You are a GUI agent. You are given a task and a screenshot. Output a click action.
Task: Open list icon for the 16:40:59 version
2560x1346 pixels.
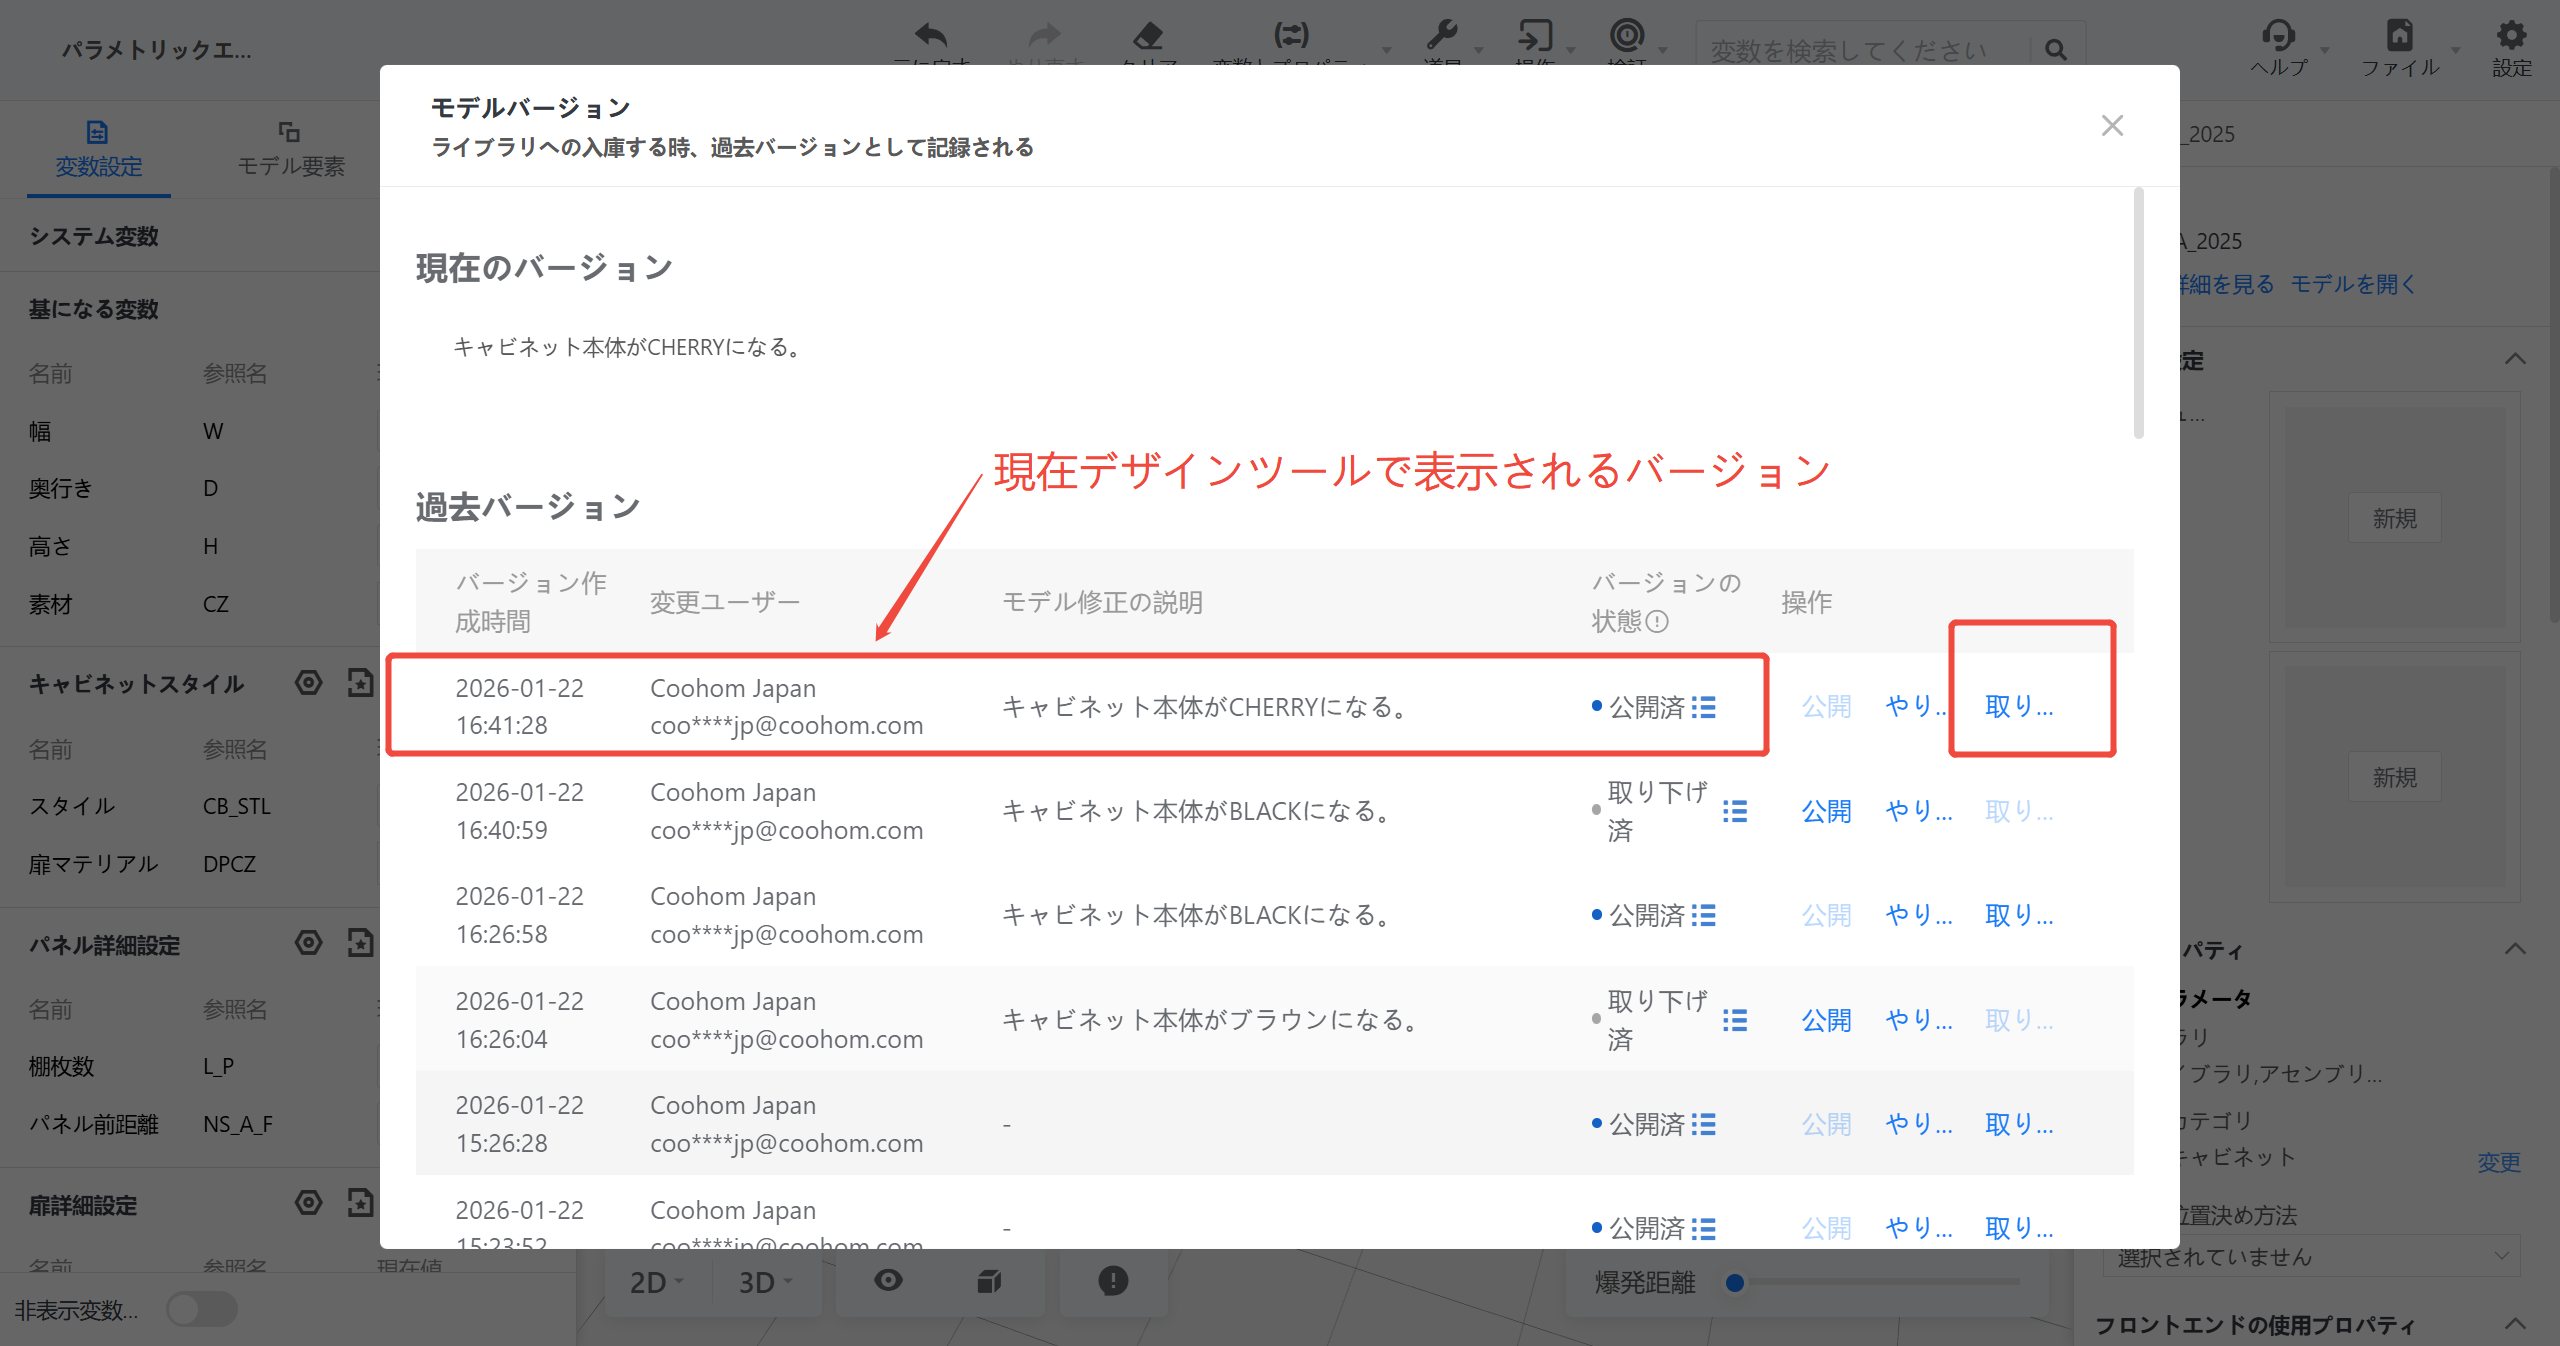click(x=1735, y=812)
